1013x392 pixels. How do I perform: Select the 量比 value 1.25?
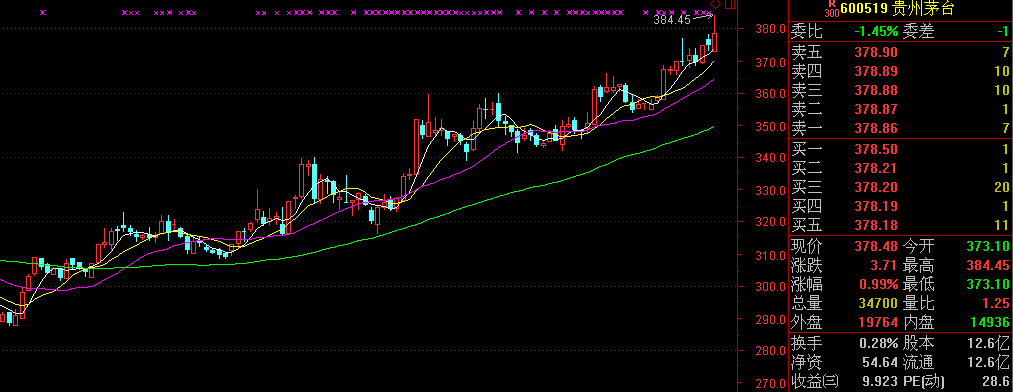996,303
